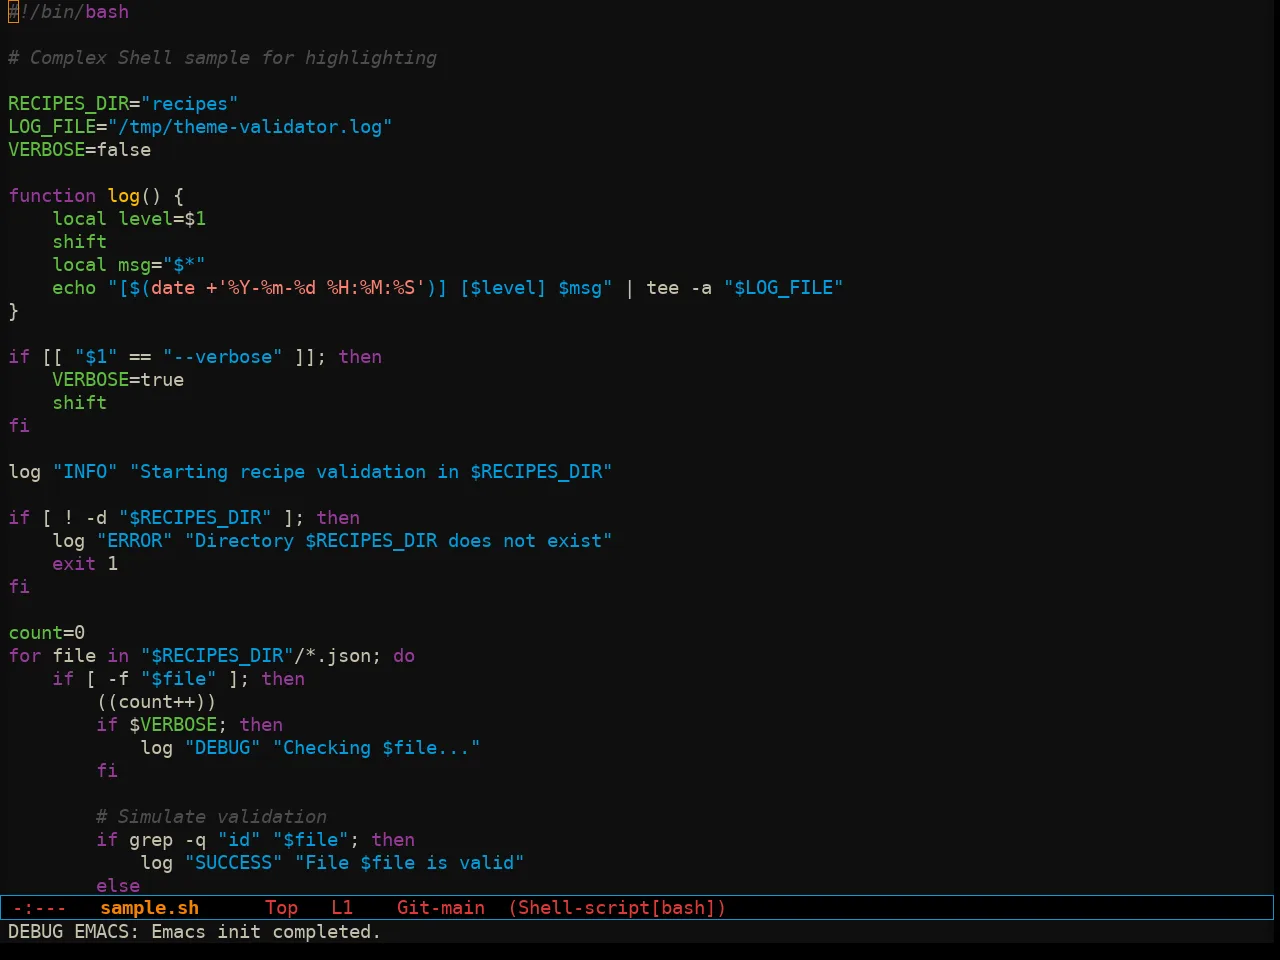Click the "File $file is valid" string
This screenshot has width=1280, height=960.
(x=409, y=863)
